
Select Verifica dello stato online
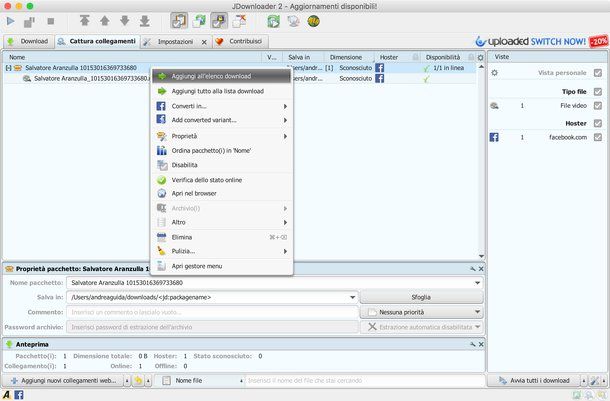pos(222,180)
